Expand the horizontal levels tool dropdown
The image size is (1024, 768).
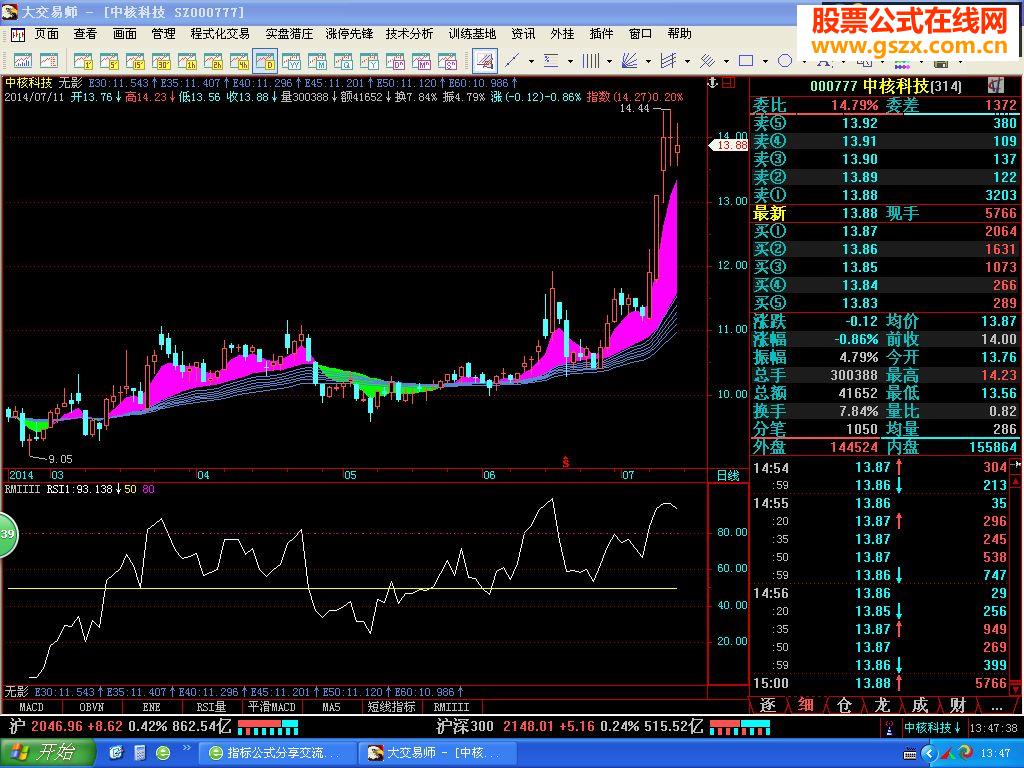pos(570,61)
